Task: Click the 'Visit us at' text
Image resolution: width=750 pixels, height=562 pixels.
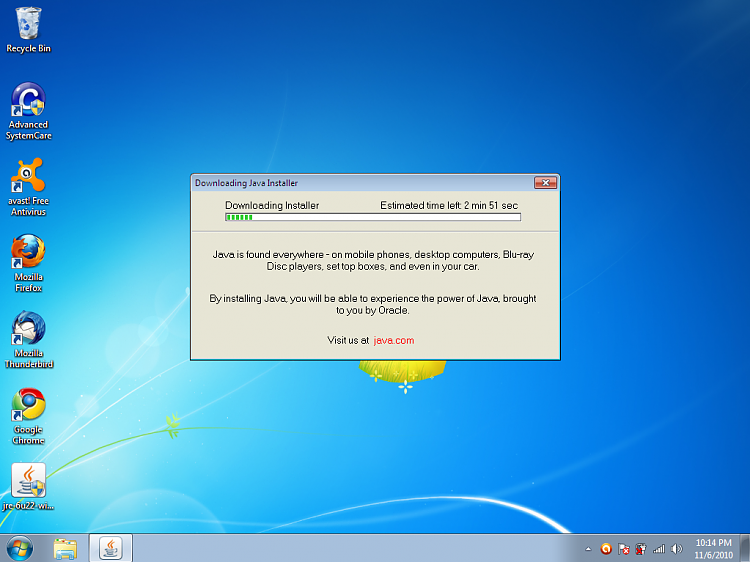Action: (348, 341)
